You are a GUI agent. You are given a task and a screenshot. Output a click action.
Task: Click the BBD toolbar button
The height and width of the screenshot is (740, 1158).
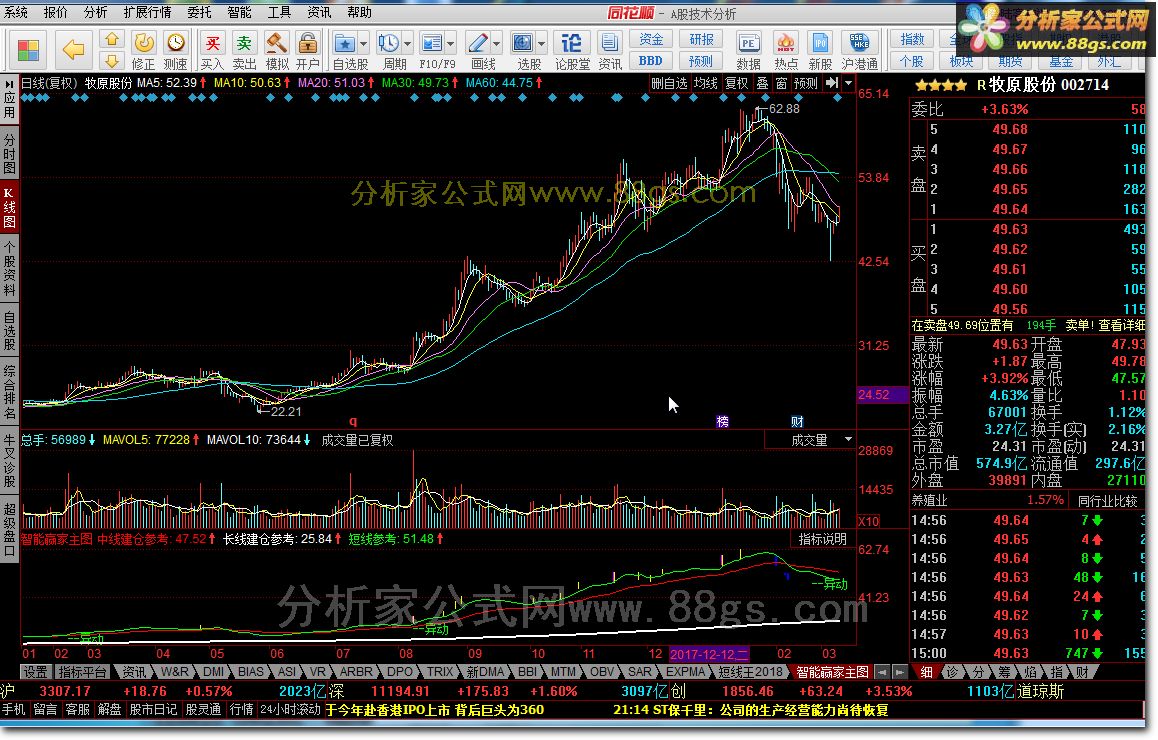(x=651, y=61)
